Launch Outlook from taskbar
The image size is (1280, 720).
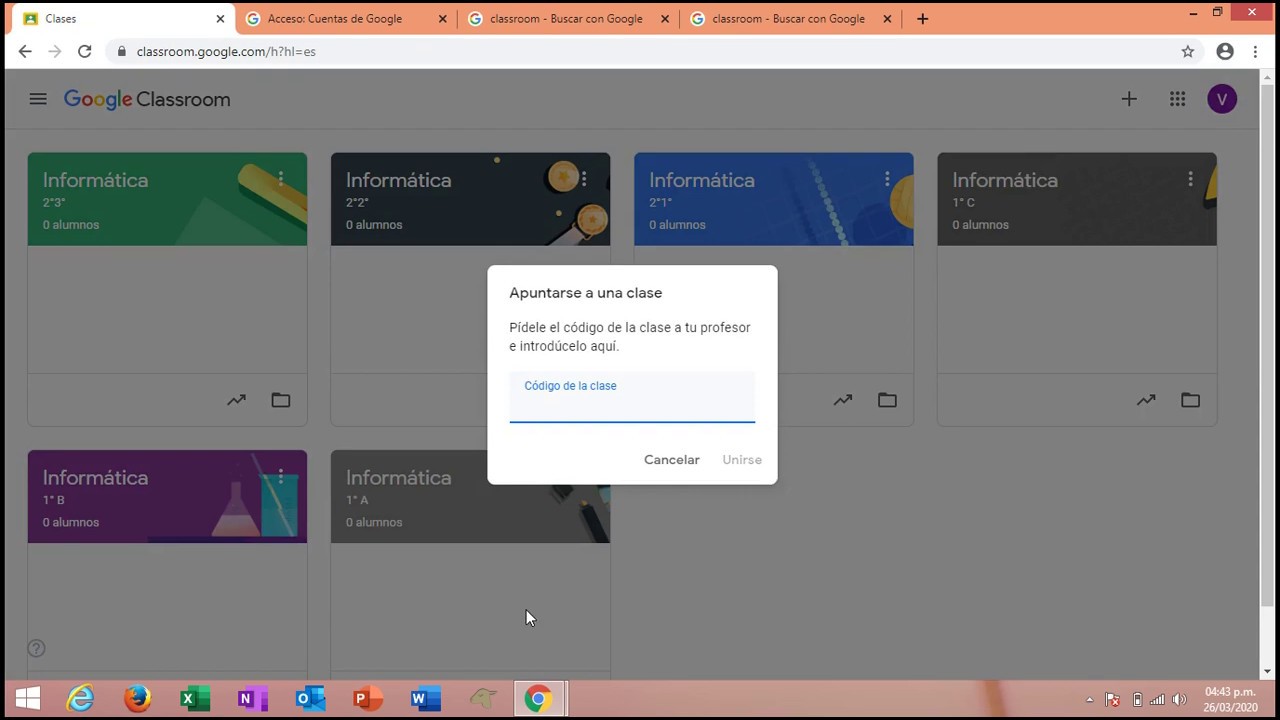[310, 699]
